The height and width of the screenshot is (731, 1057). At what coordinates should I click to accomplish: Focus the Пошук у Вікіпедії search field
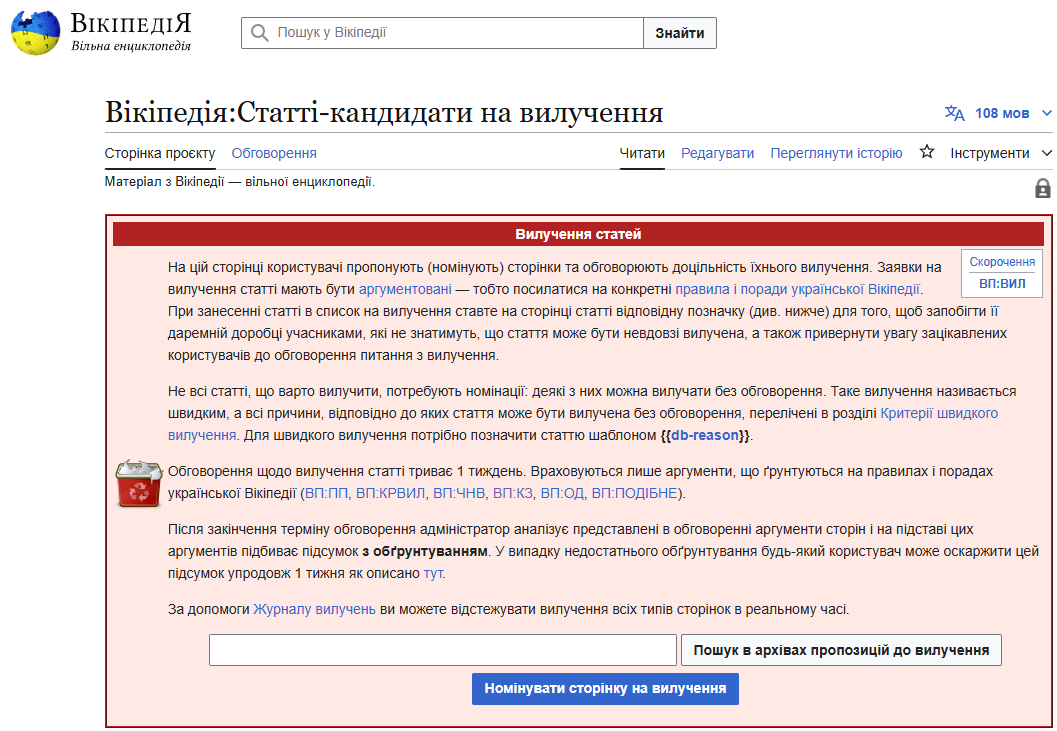(442, 33)
